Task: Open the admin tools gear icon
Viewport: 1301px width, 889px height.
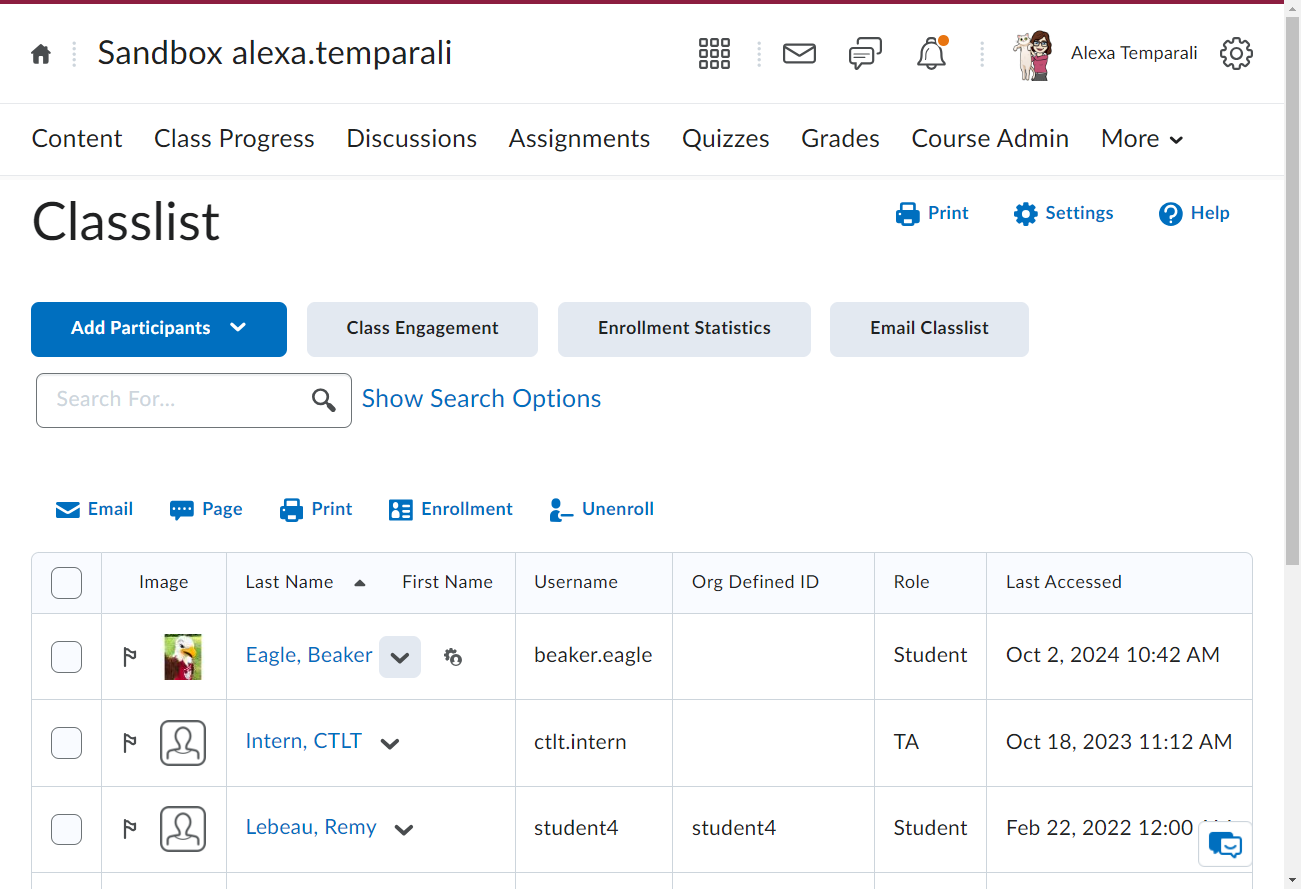Action: coord(1237,53)
